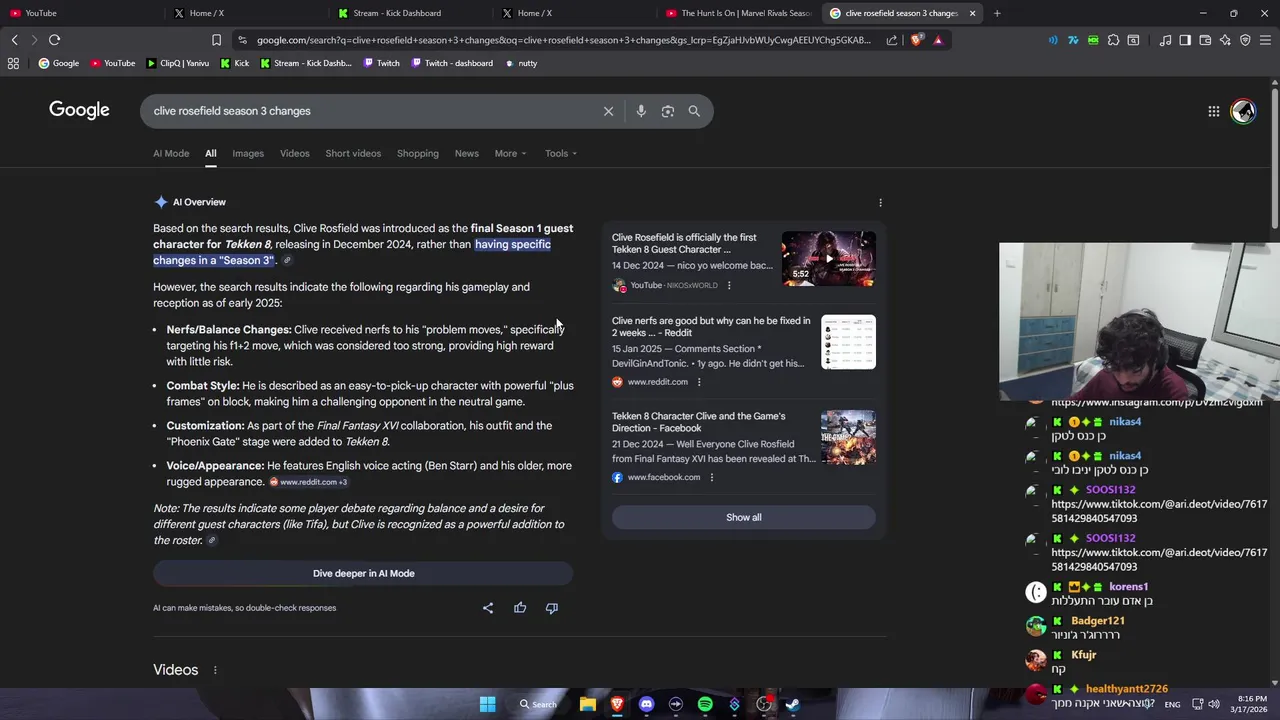Image resolution: width=1280 pixels, height=720 pixels.
Task: Switch to the YouTube browser tab
Action: pos(80,13)
